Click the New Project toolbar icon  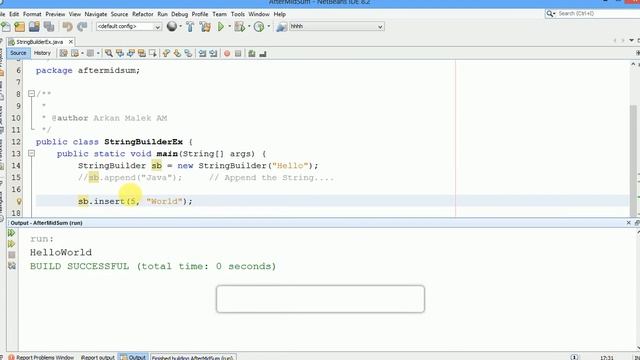[x=20, y=27]
